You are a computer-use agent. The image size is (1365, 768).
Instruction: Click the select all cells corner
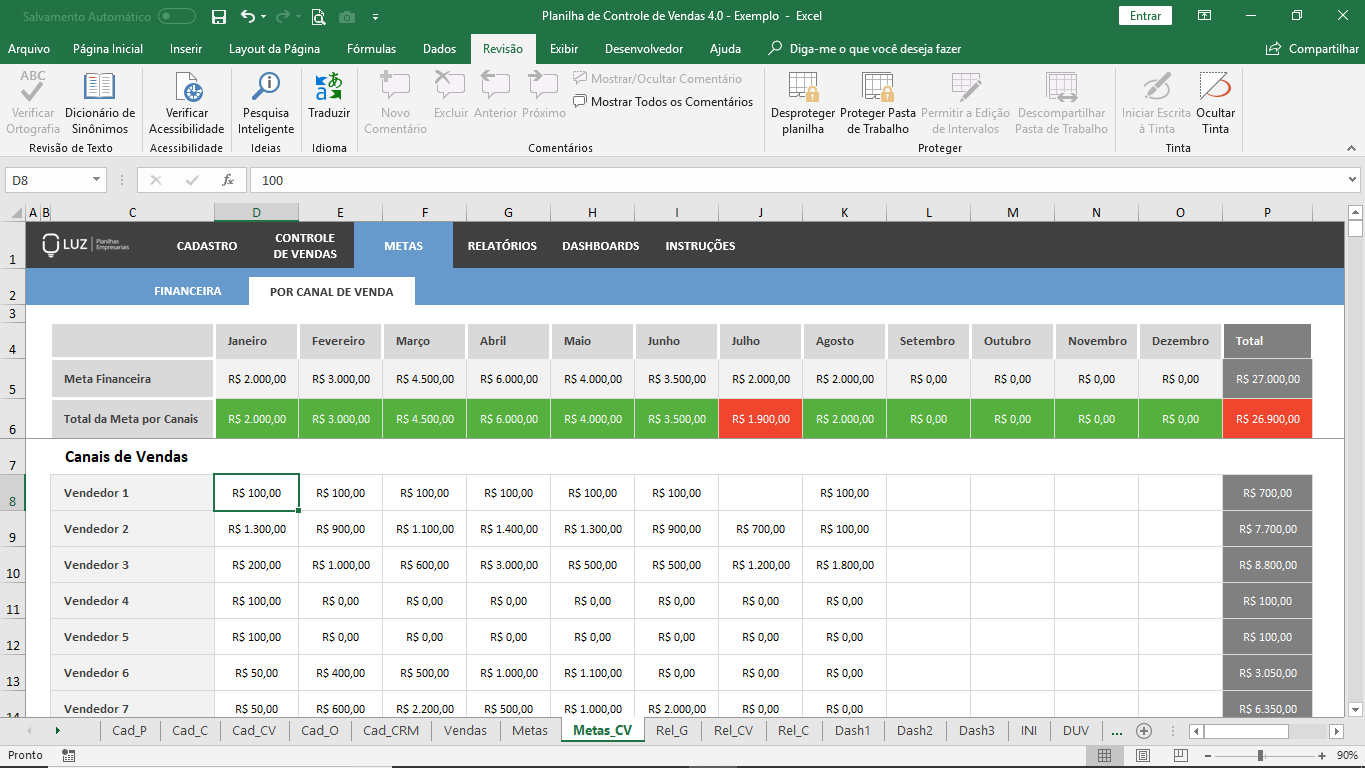pos(15,212)
